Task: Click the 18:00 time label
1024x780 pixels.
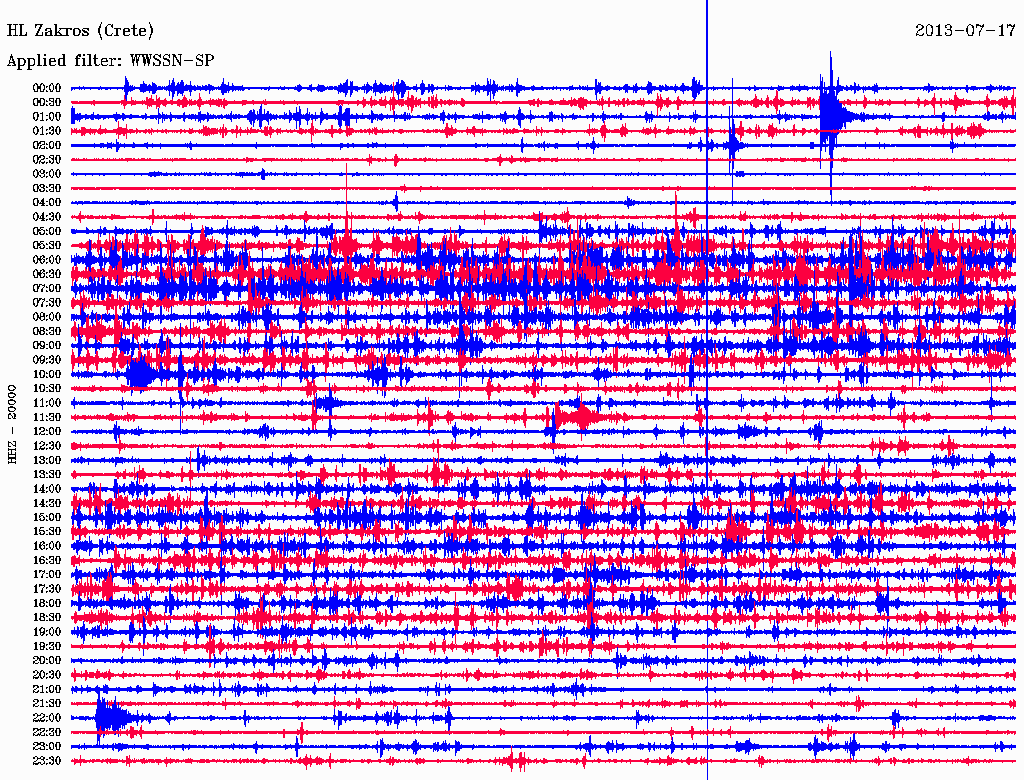Action: pos(47,604)
